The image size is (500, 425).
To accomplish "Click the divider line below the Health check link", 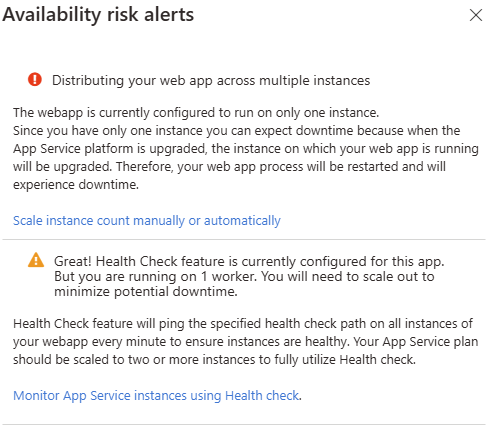I will (x=244, y=424).
